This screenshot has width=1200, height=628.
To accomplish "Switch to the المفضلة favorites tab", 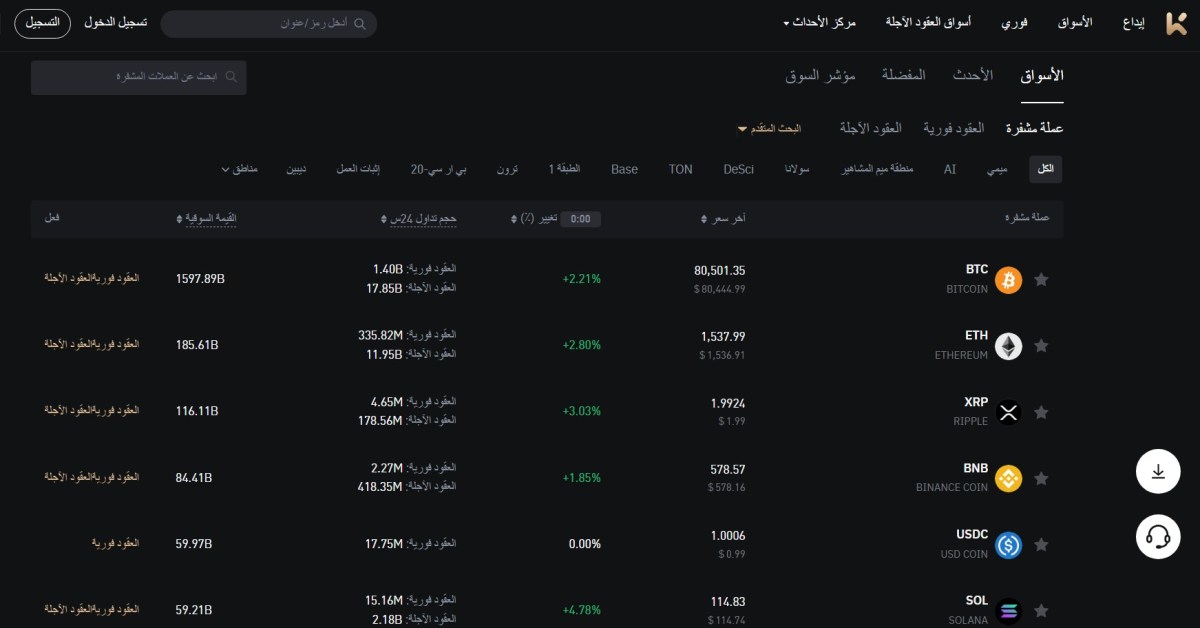I will coord(903,76).
